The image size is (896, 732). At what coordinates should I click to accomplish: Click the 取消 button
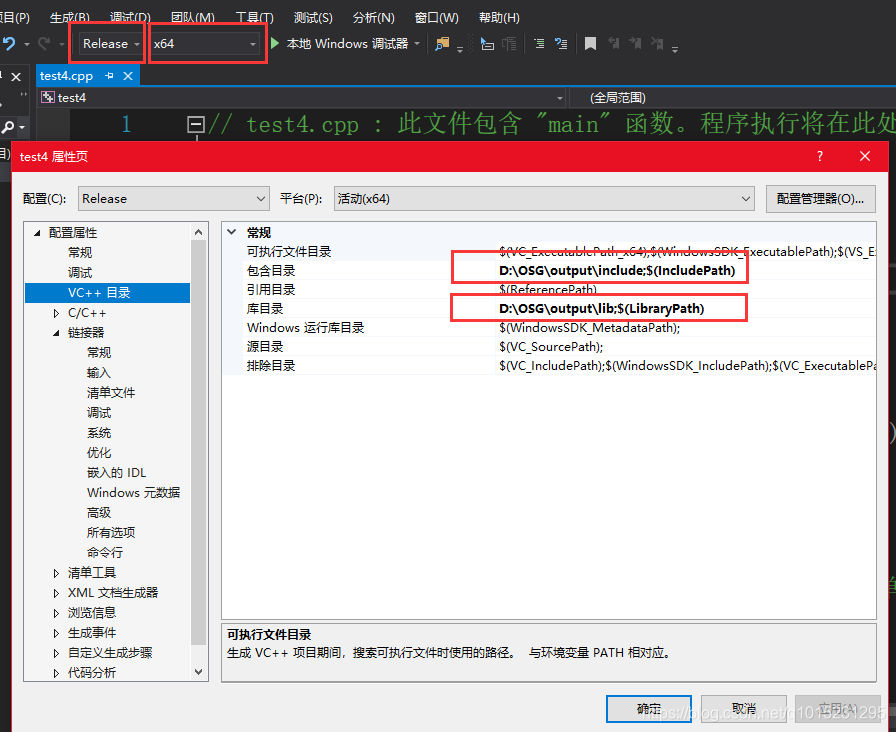[744, 709]
